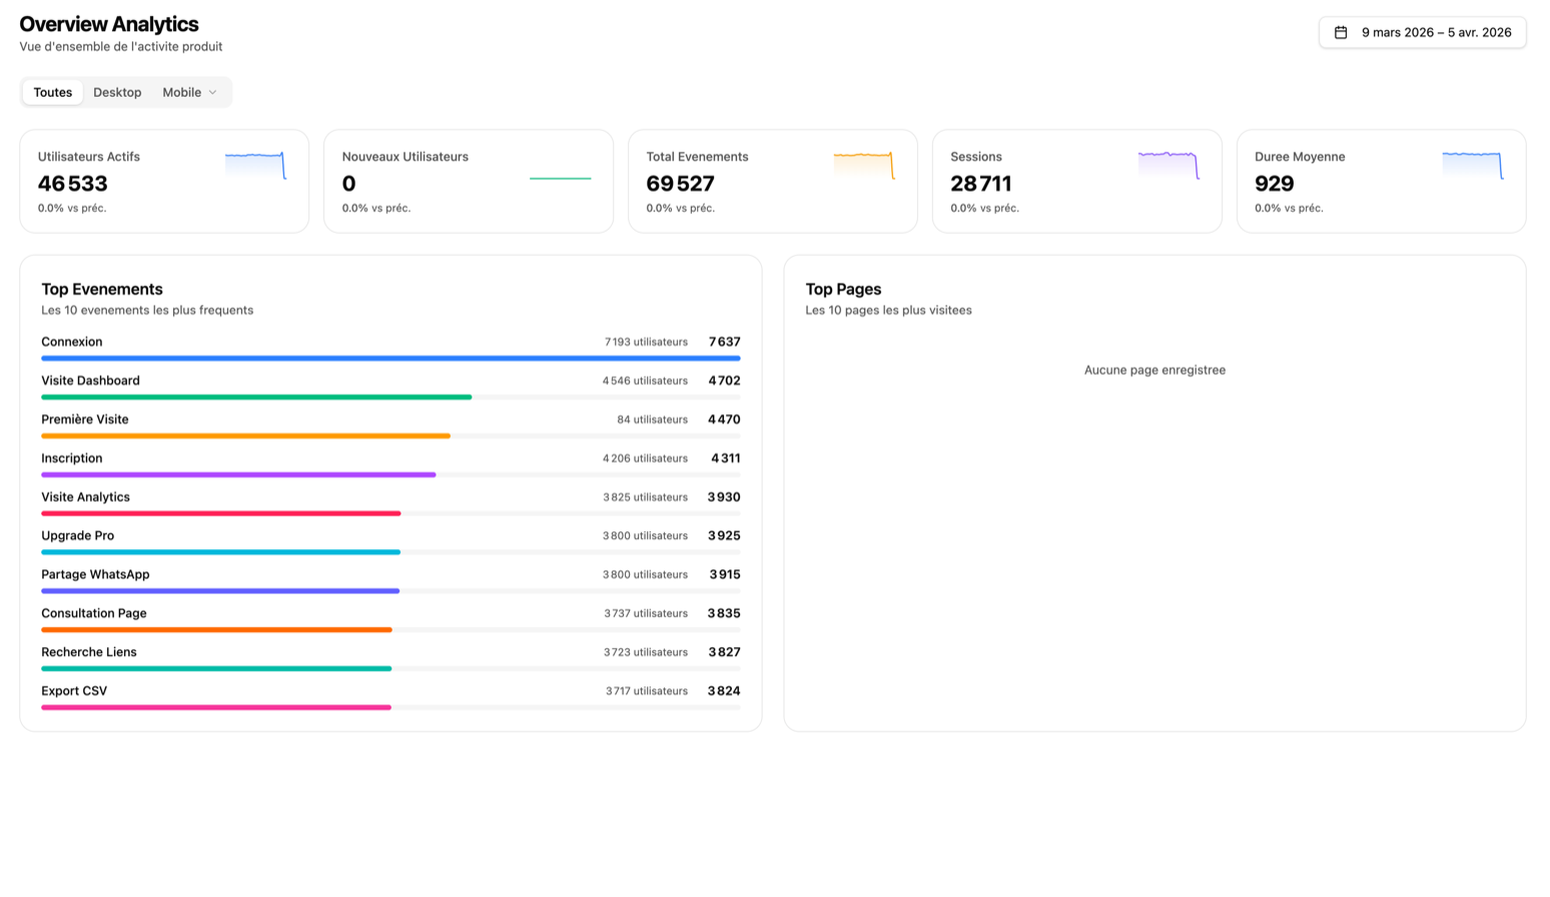Click the Top Pages panel heading
The height and width of the screenshot is (897, 1550).
(x=843, y=289)
